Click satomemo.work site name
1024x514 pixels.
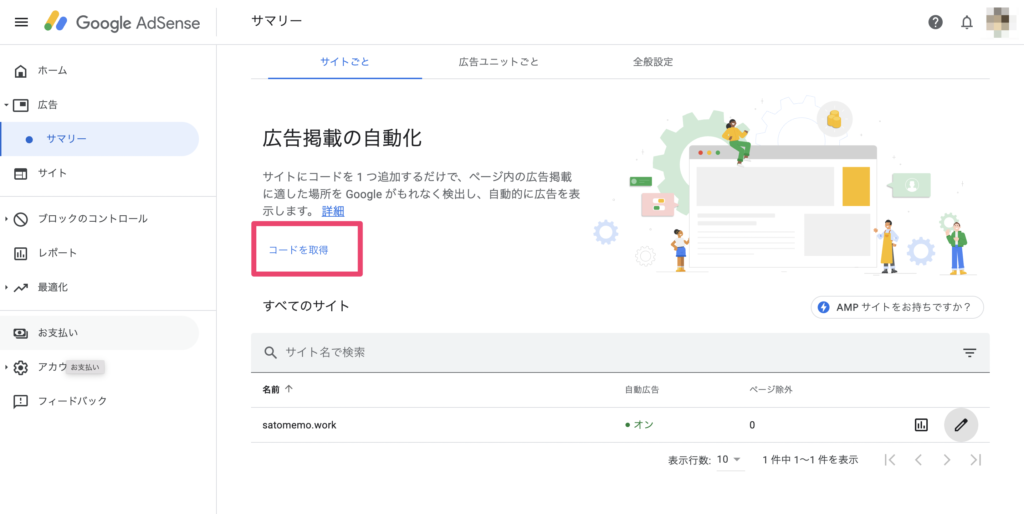(x=300, y=425)
